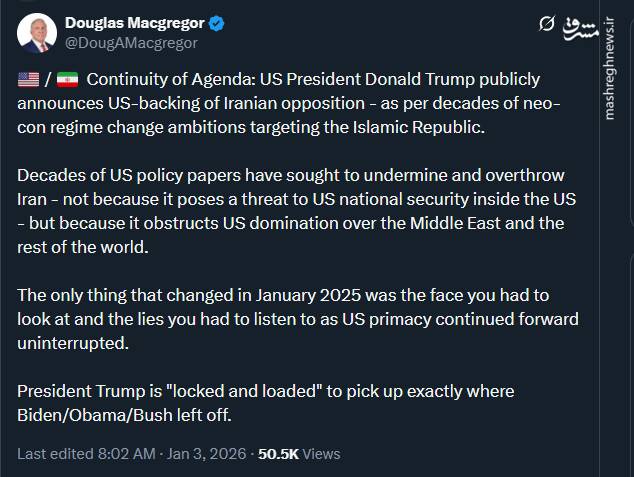This screenshot has height=477, width=634.
Task: Open the Douglas Macgregor display name link
Action: (134, 22)
